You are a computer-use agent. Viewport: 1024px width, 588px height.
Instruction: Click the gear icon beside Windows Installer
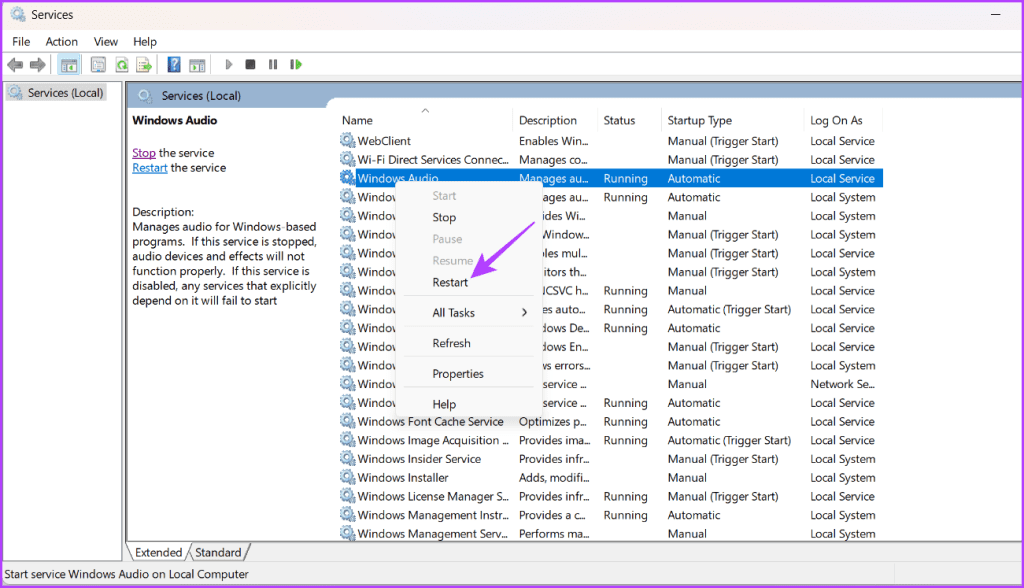[347, 477]
